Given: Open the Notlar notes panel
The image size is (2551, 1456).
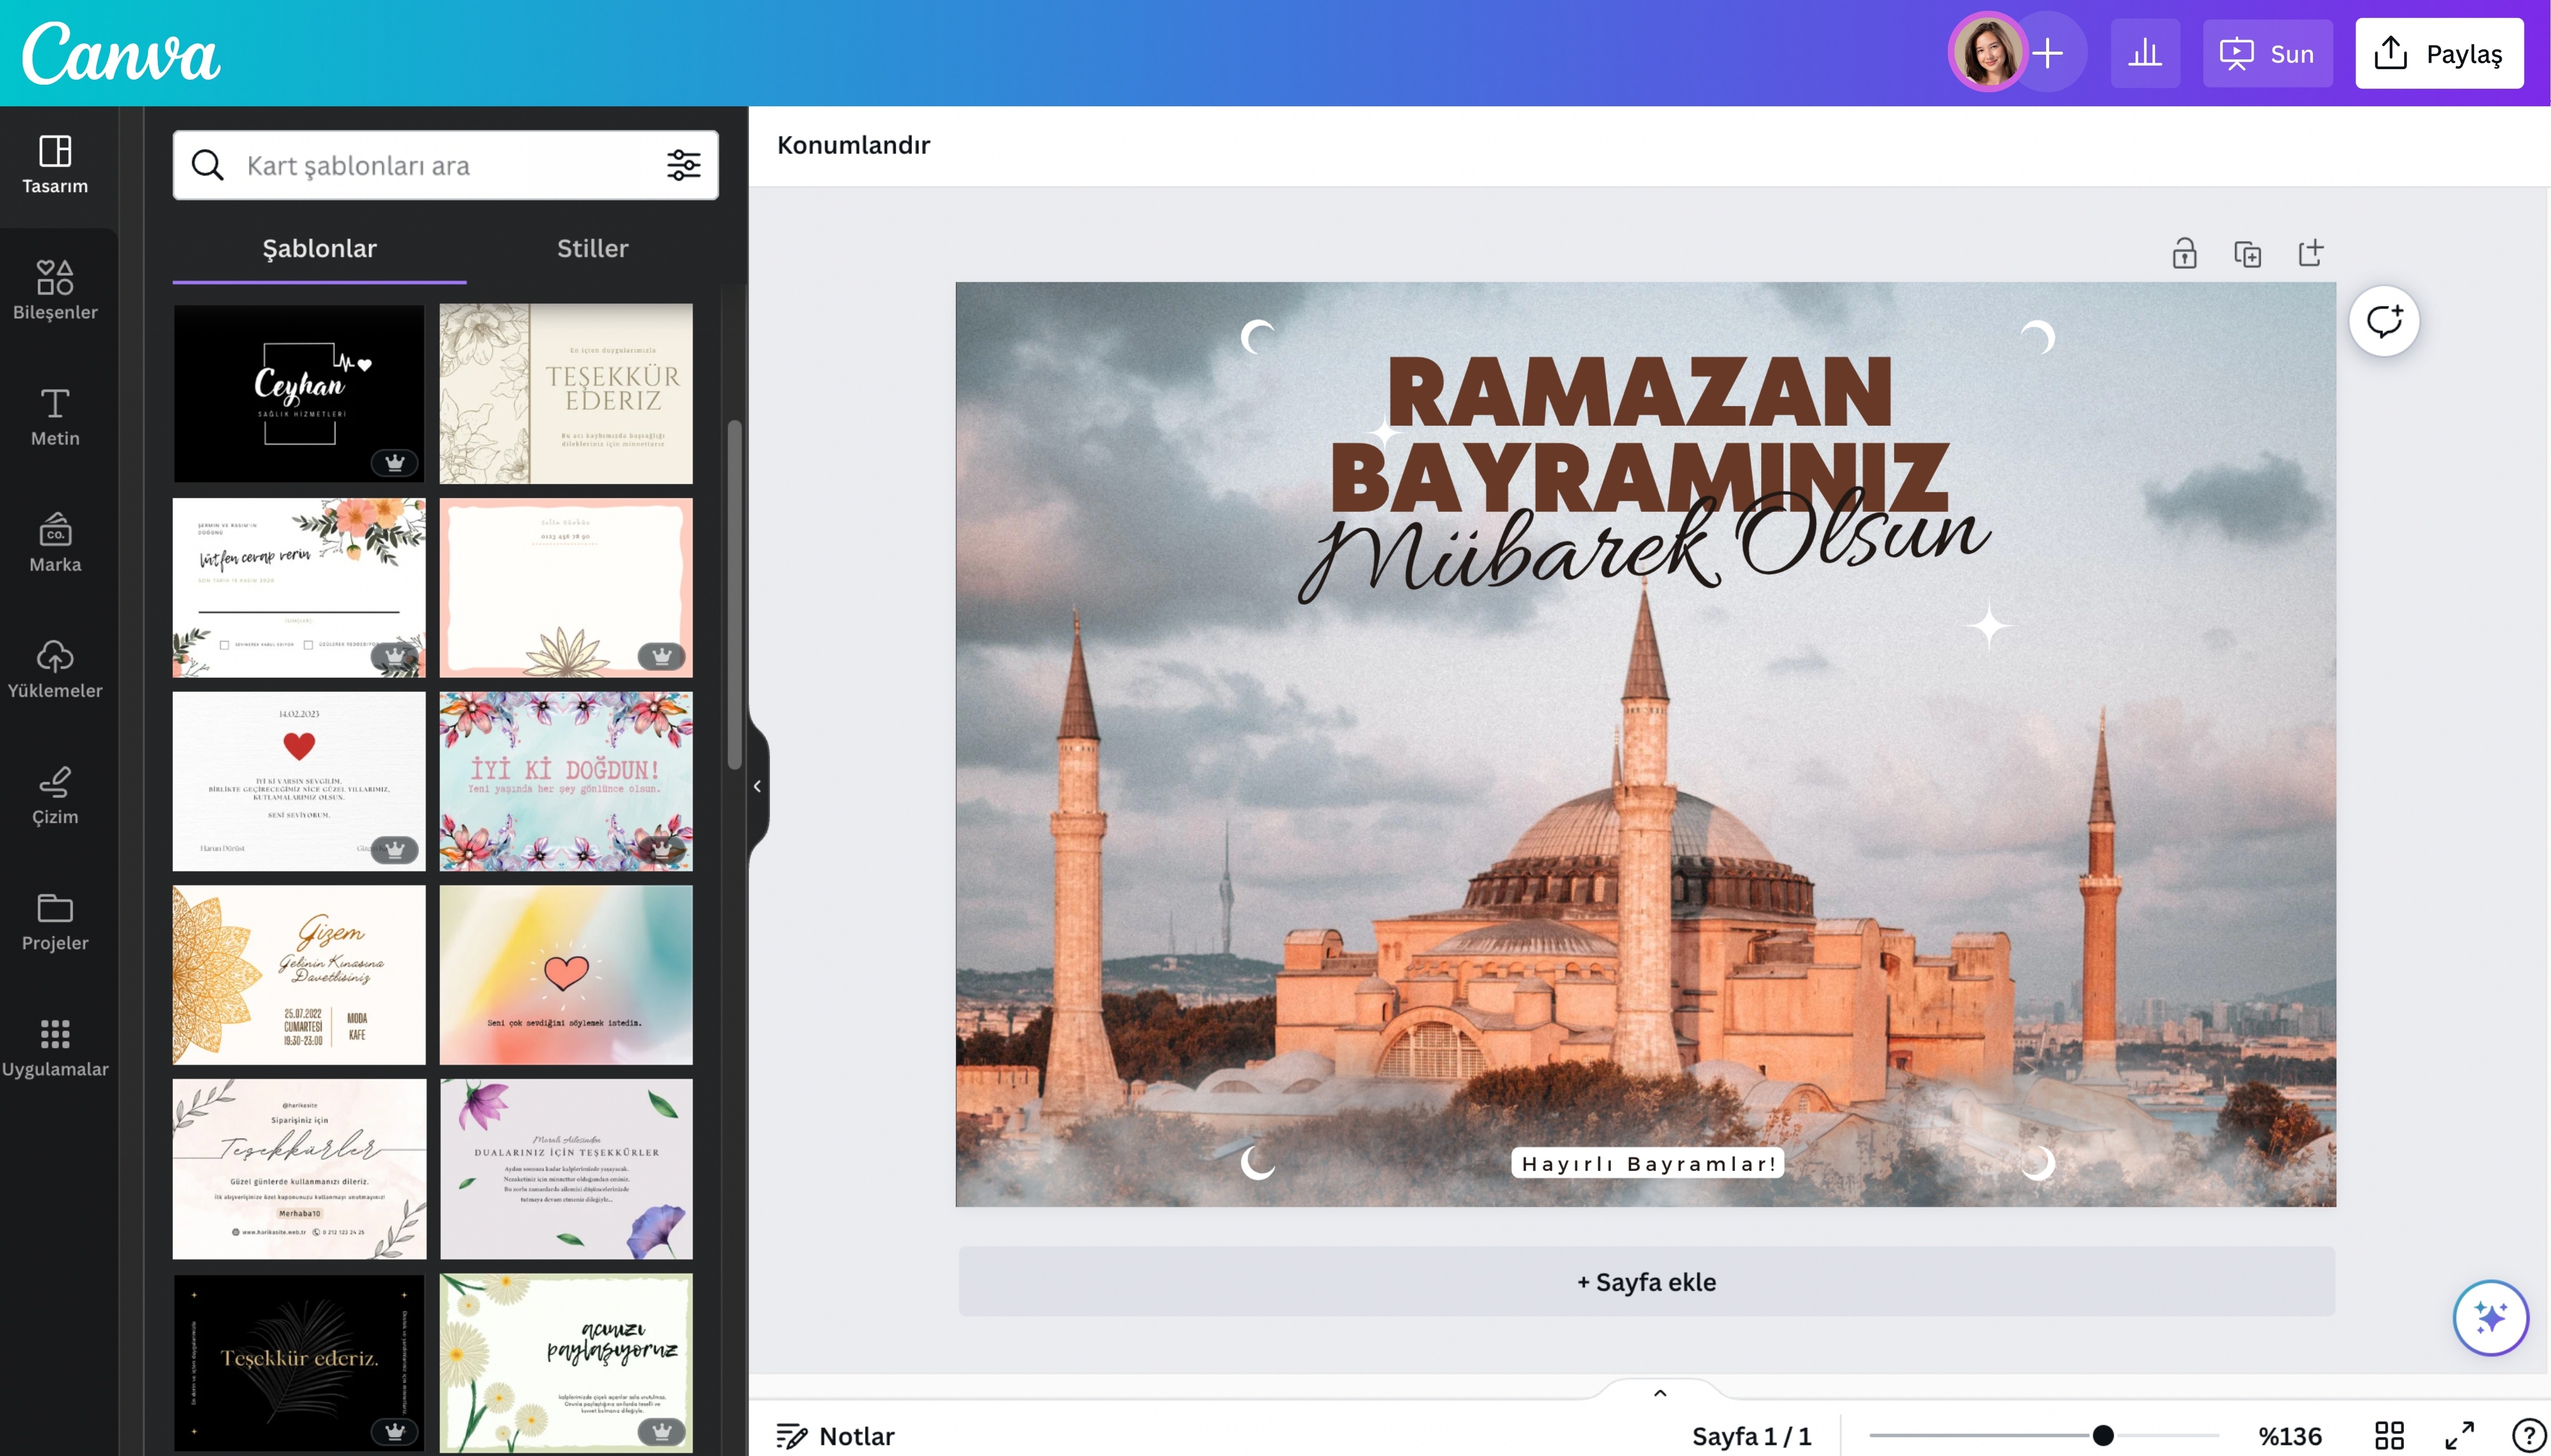Looking at the screenshot, I should click(x=836, y=1436).
